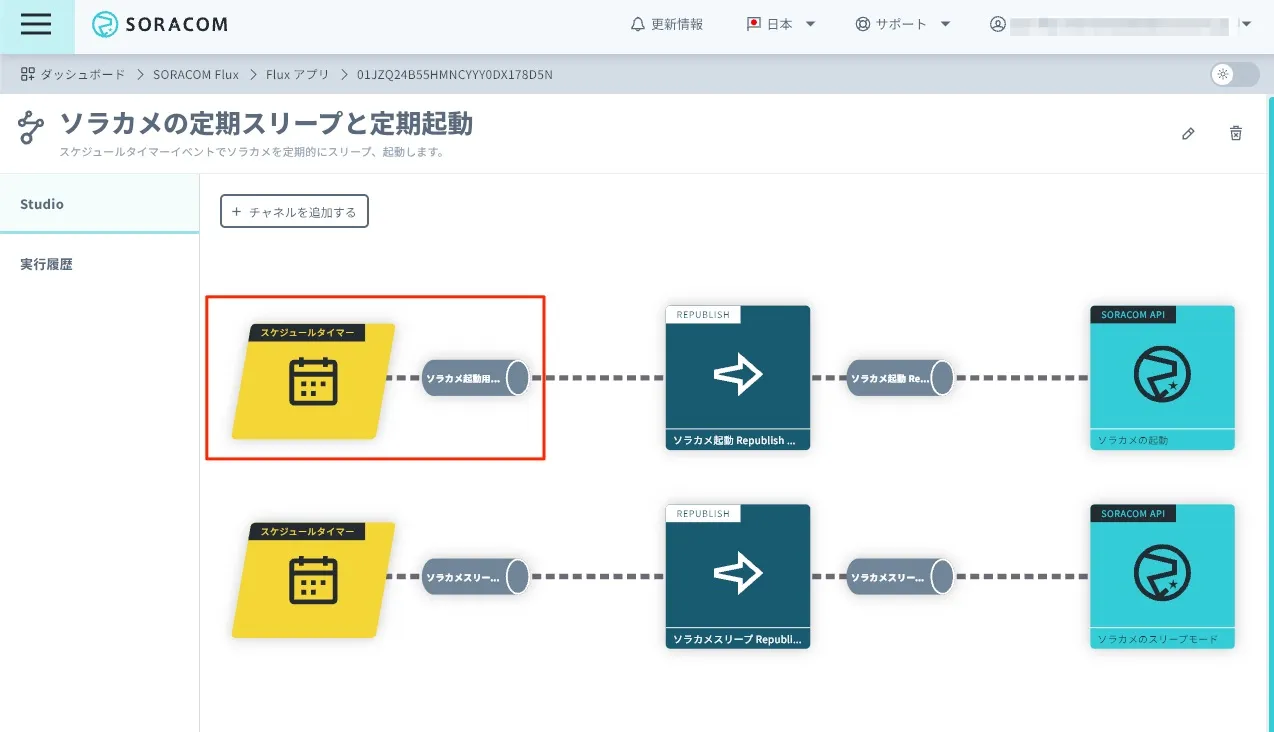Viewport: 1274px width, 732px height.
Task: Go to SORACOM Flux breadcrumb
Action: click(x=196, y=75)
